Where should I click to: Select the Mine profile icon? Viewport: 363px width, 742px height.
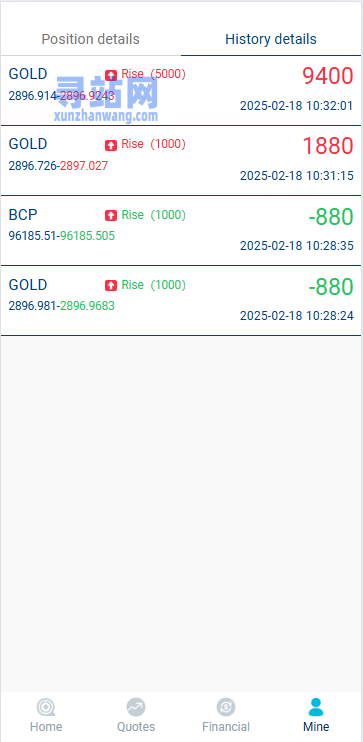tap(316, 707)
